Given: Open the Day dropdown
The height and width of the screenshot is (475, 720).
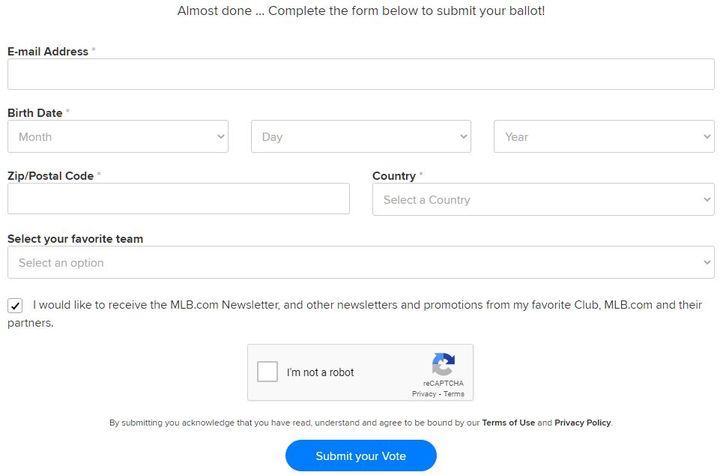Looking at the screenshot, I should (360, 137).
